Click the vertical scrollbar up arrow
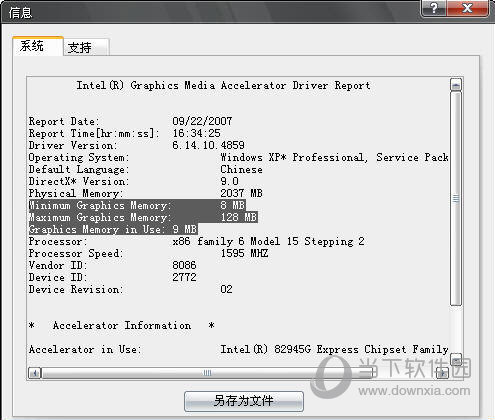495x420 pixels. [456, 85]
